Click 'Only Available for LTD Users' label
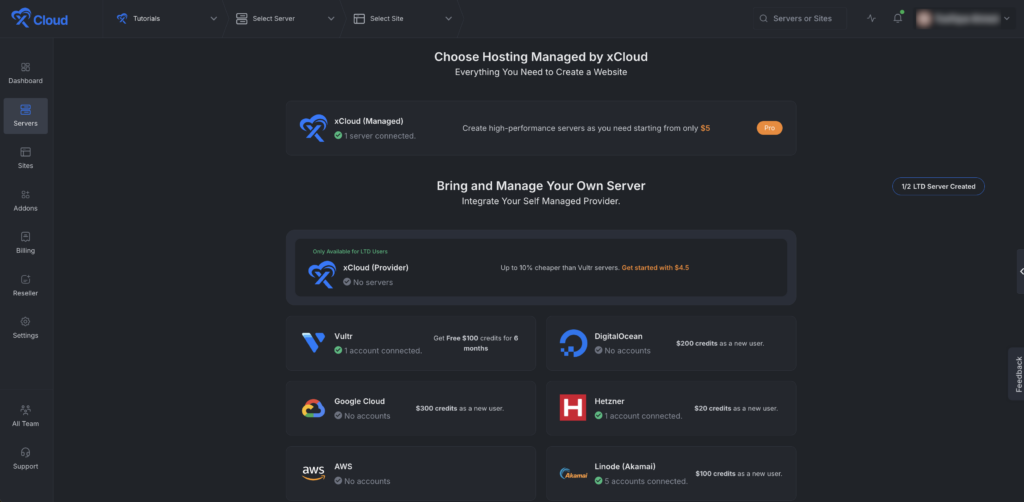The height and width of the screenshot is (502, 1024). (x=350, y=251)
